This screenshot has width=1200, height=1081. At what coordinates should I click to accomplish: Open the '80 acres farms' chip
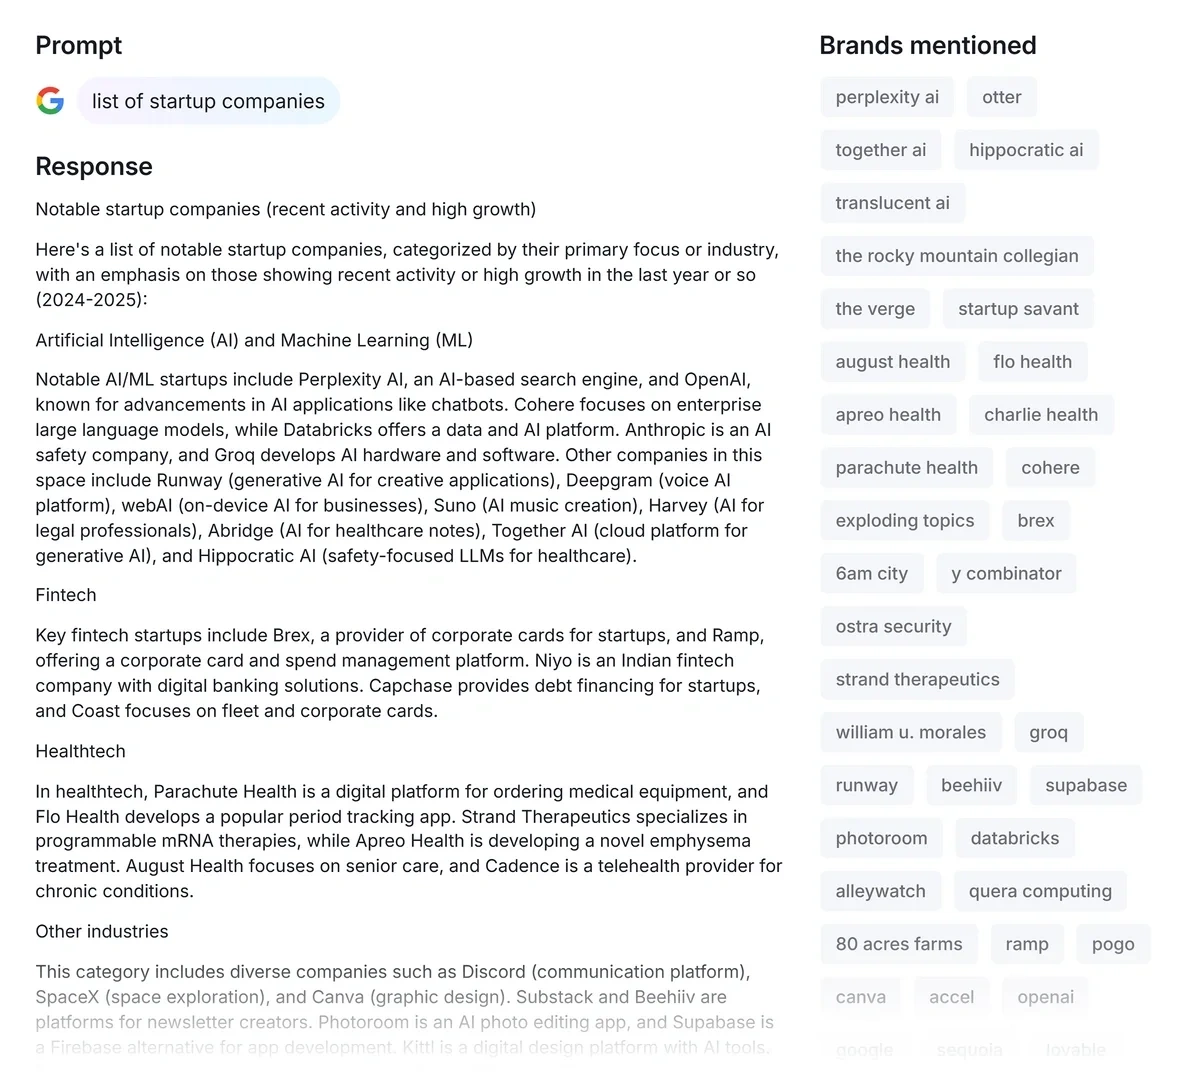click(898, 945)
